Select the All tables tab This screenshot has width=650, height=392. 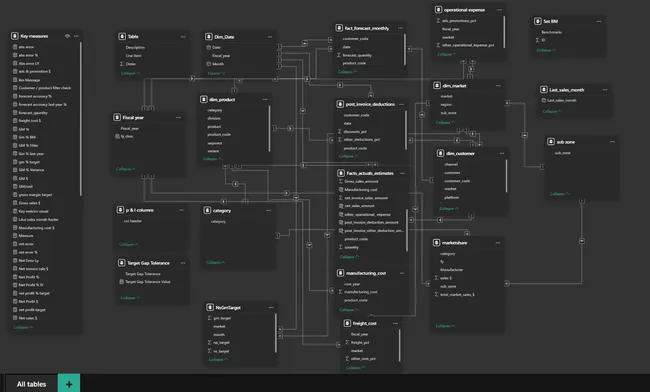[31, 384]
